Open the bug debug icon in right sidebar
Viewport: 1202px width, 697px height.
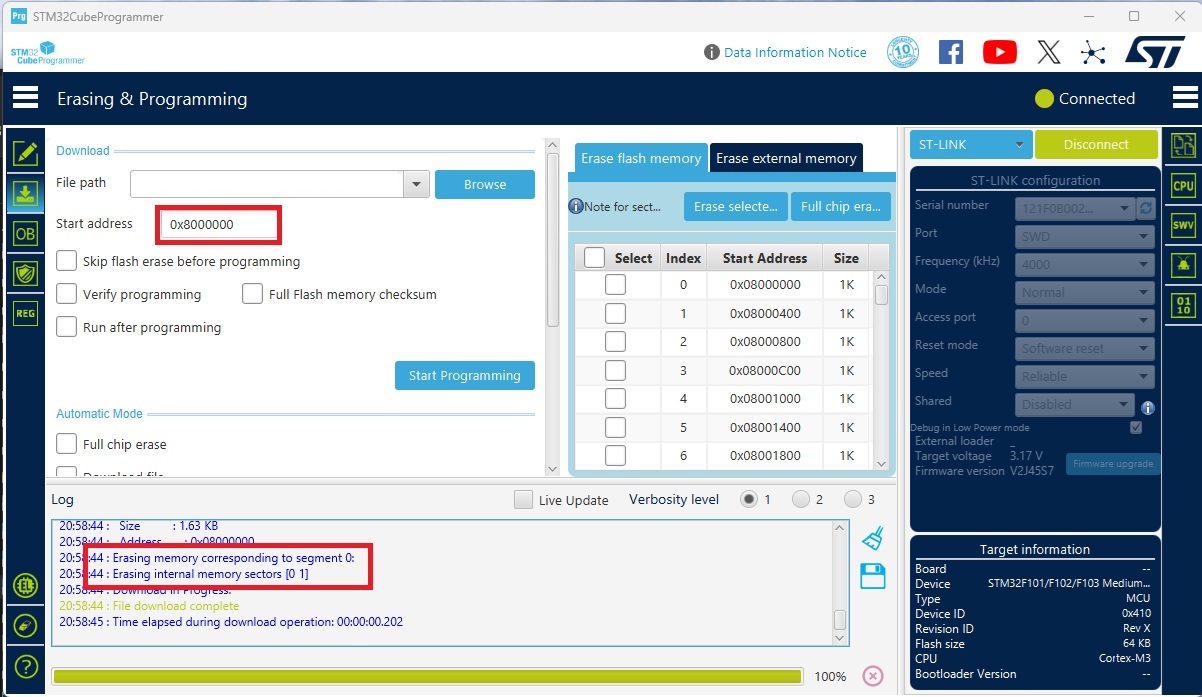[1183, 265]
